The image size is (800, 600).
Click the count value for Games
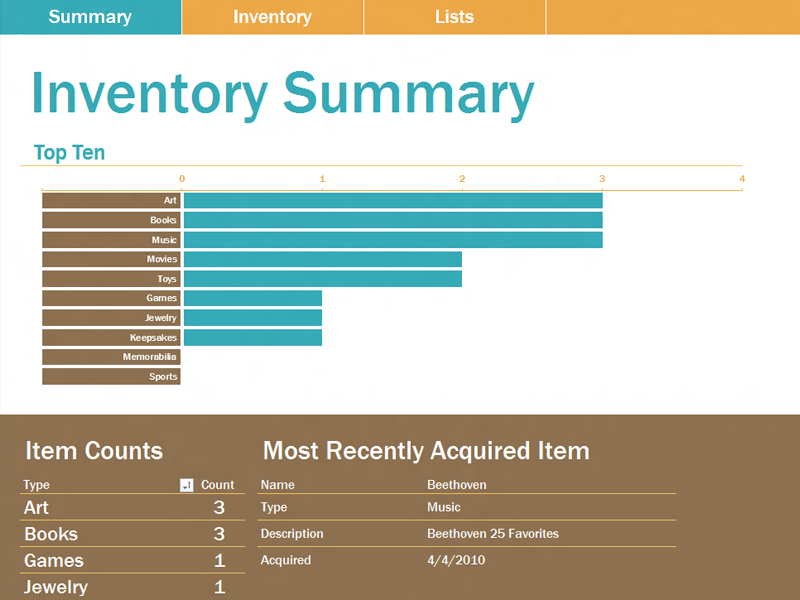click(219, 560)
